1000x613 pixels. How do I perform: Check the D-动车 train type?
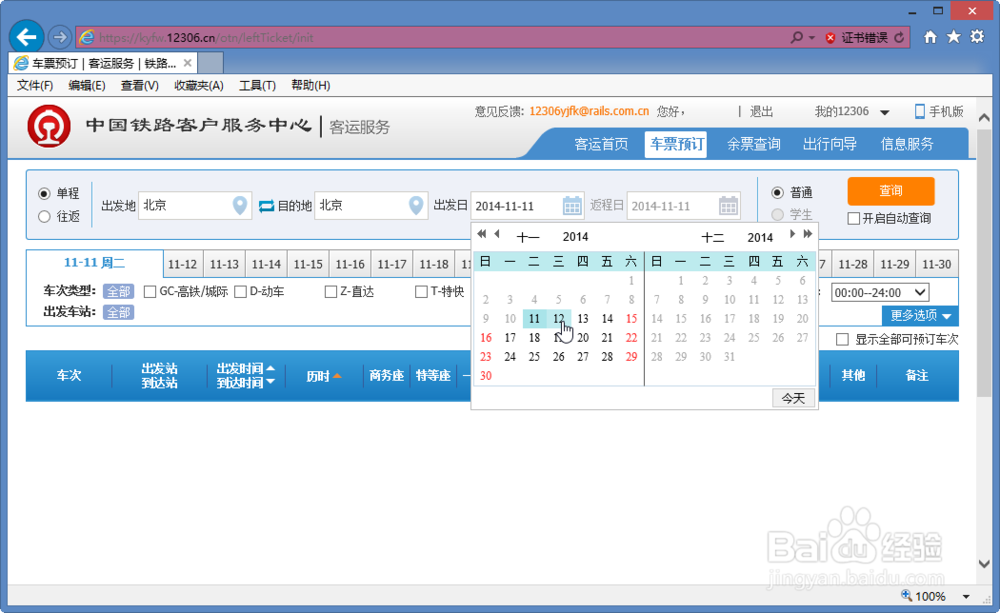point(240,292)
